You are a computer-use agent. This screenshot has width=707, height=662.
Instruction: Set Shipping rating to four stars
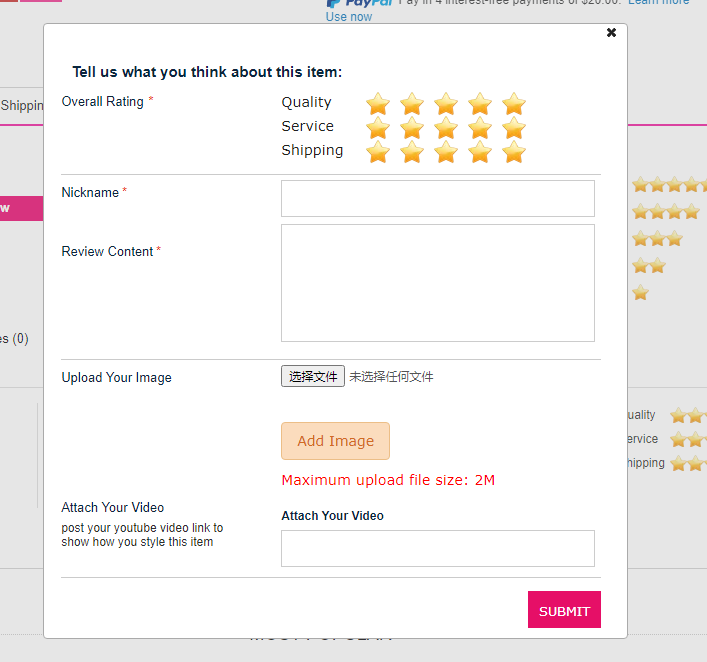(480, 152)
